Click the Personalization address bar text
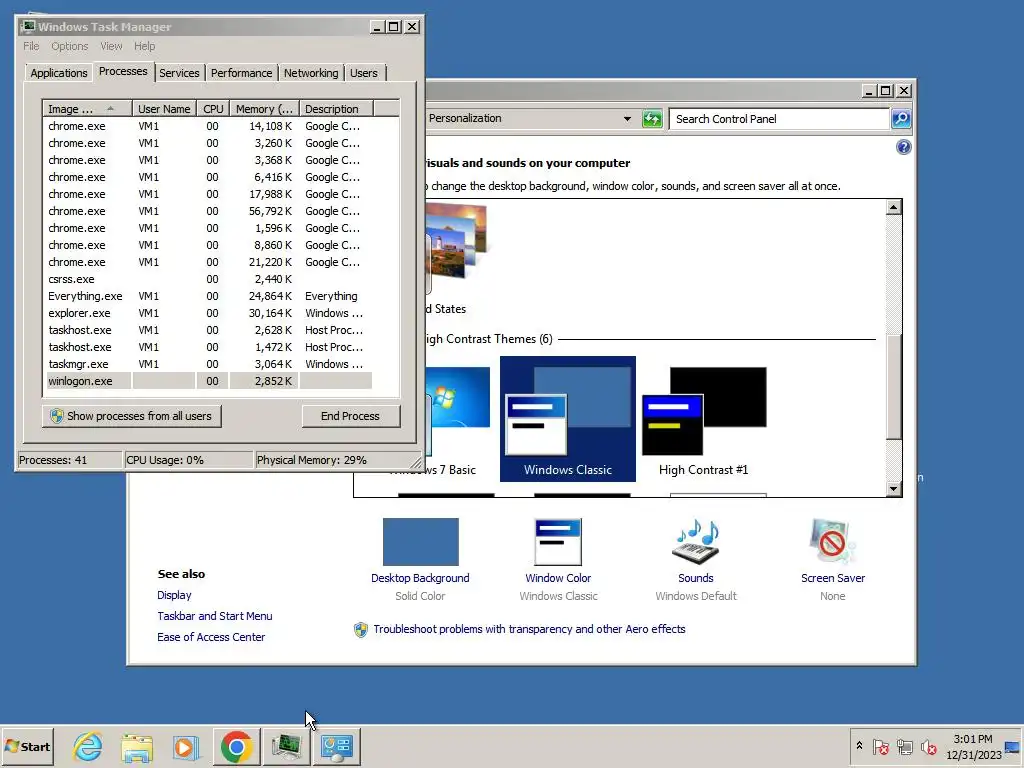This screenshot has height=768, width=1024. (x=465, y=118)
